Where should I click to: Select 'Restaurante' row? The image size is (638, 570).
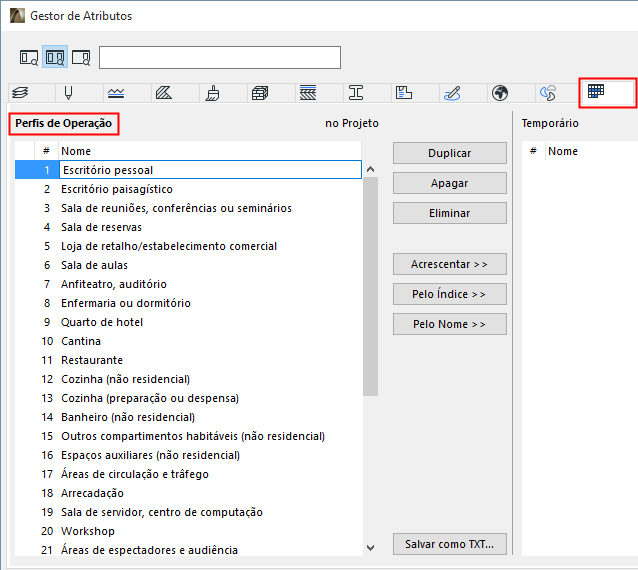pos(188,360)
